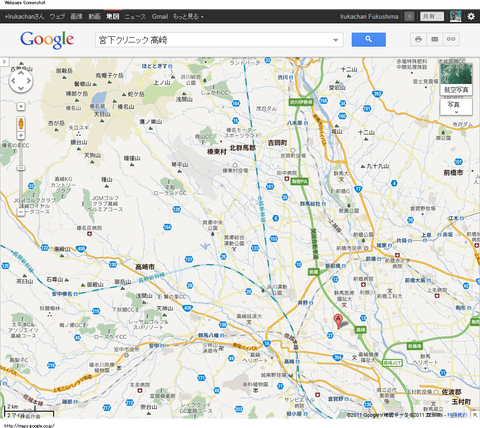Click the print icon

[418, 39]
